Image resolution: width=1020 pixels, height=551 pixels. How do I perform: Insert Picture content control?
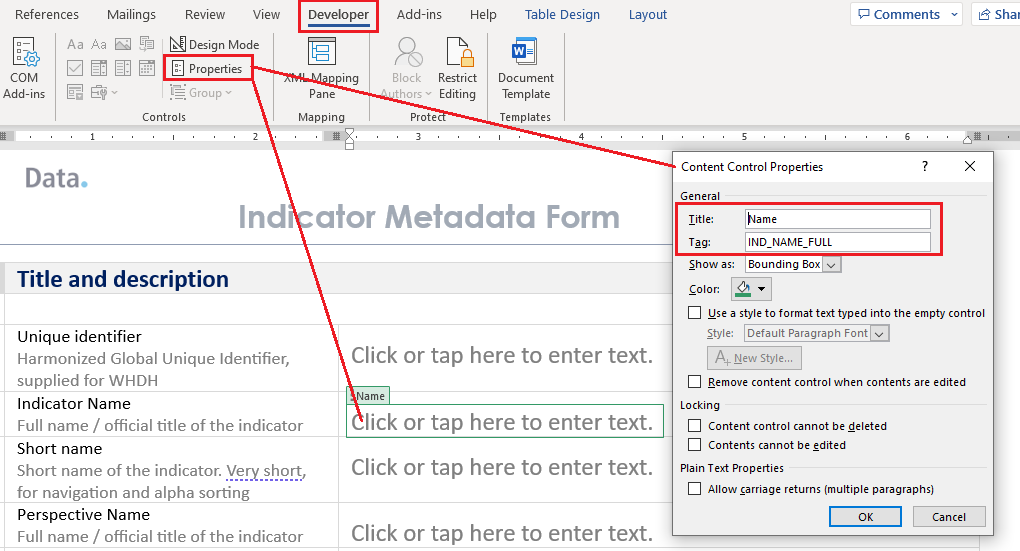(123, 44)
